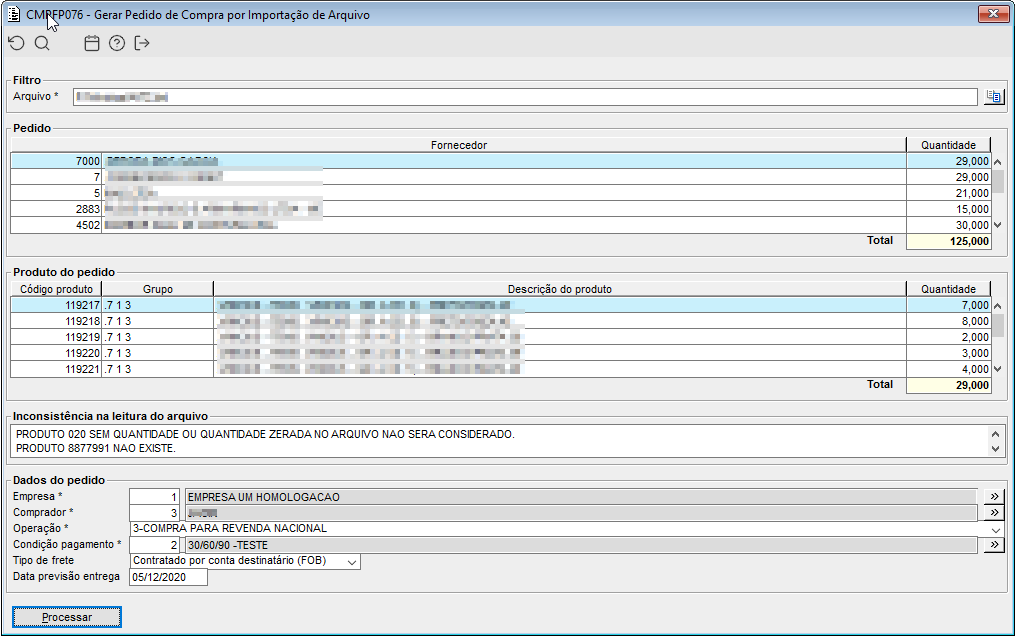Close the CMPFP076 window

pyautogui.click(x=993, y=14)
